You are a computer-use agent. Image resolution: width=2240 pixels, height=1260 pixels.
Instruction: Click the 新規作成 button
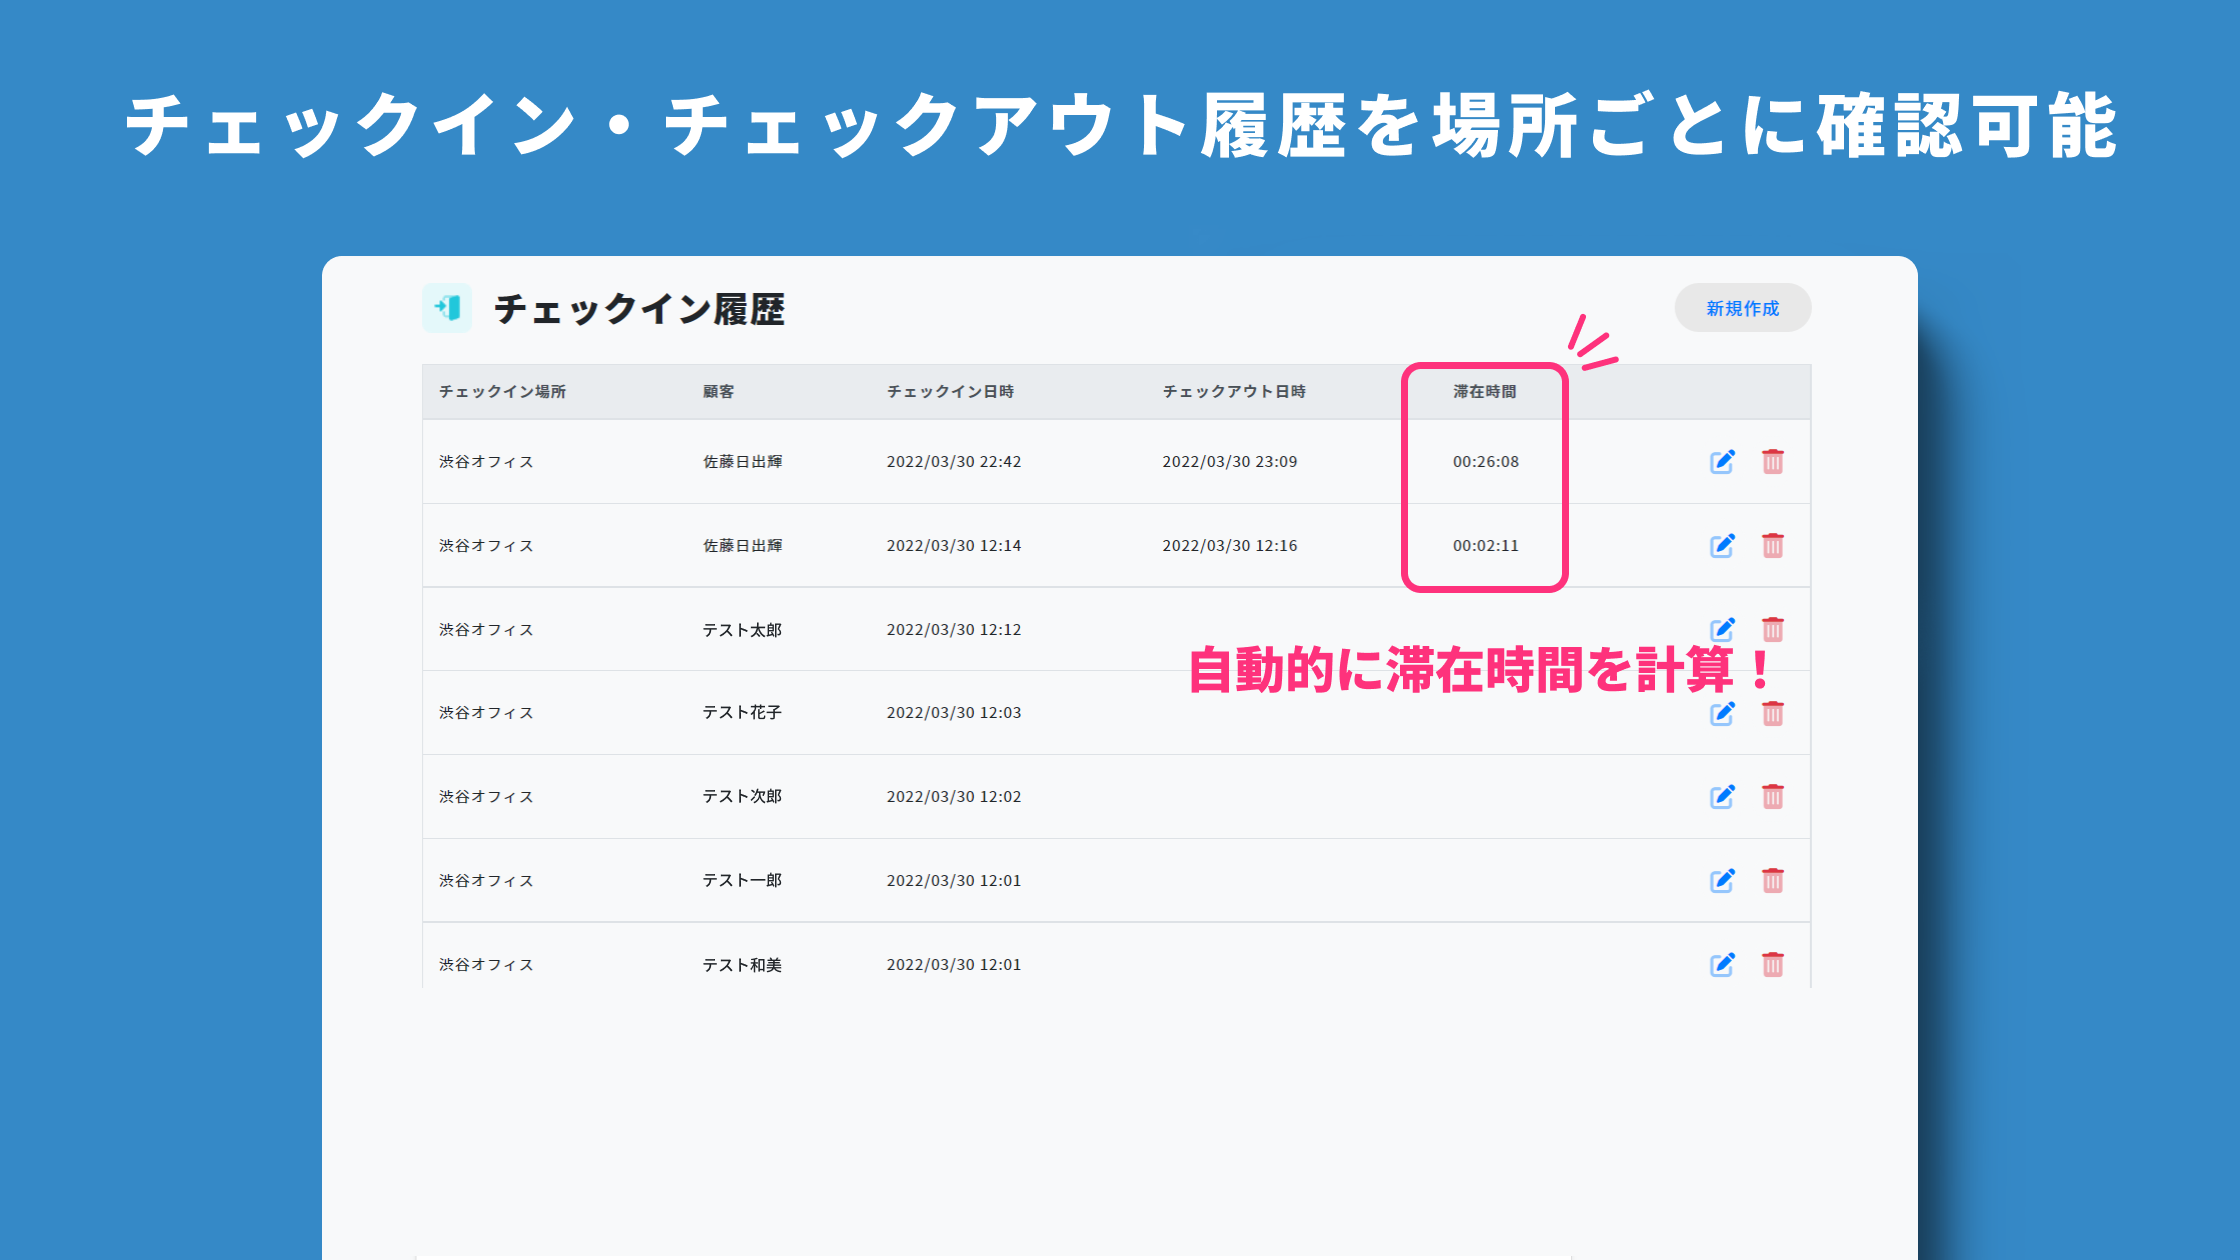(1742, 308)
